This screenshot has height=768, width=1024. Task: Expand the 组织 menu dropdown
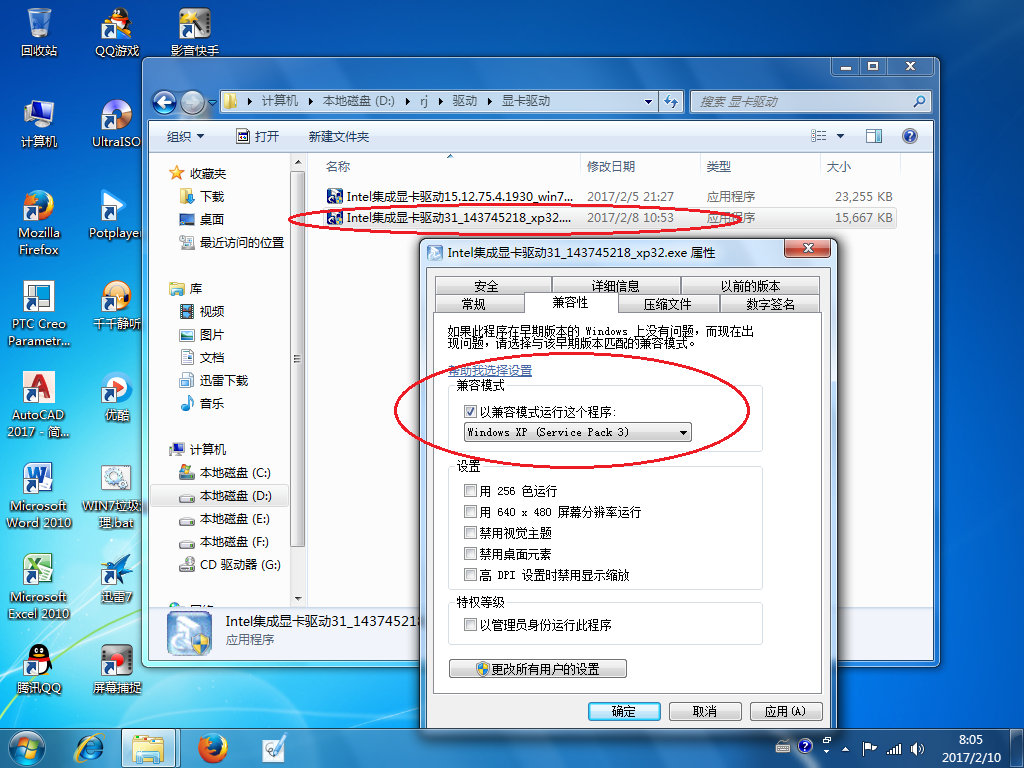[185, 136]
